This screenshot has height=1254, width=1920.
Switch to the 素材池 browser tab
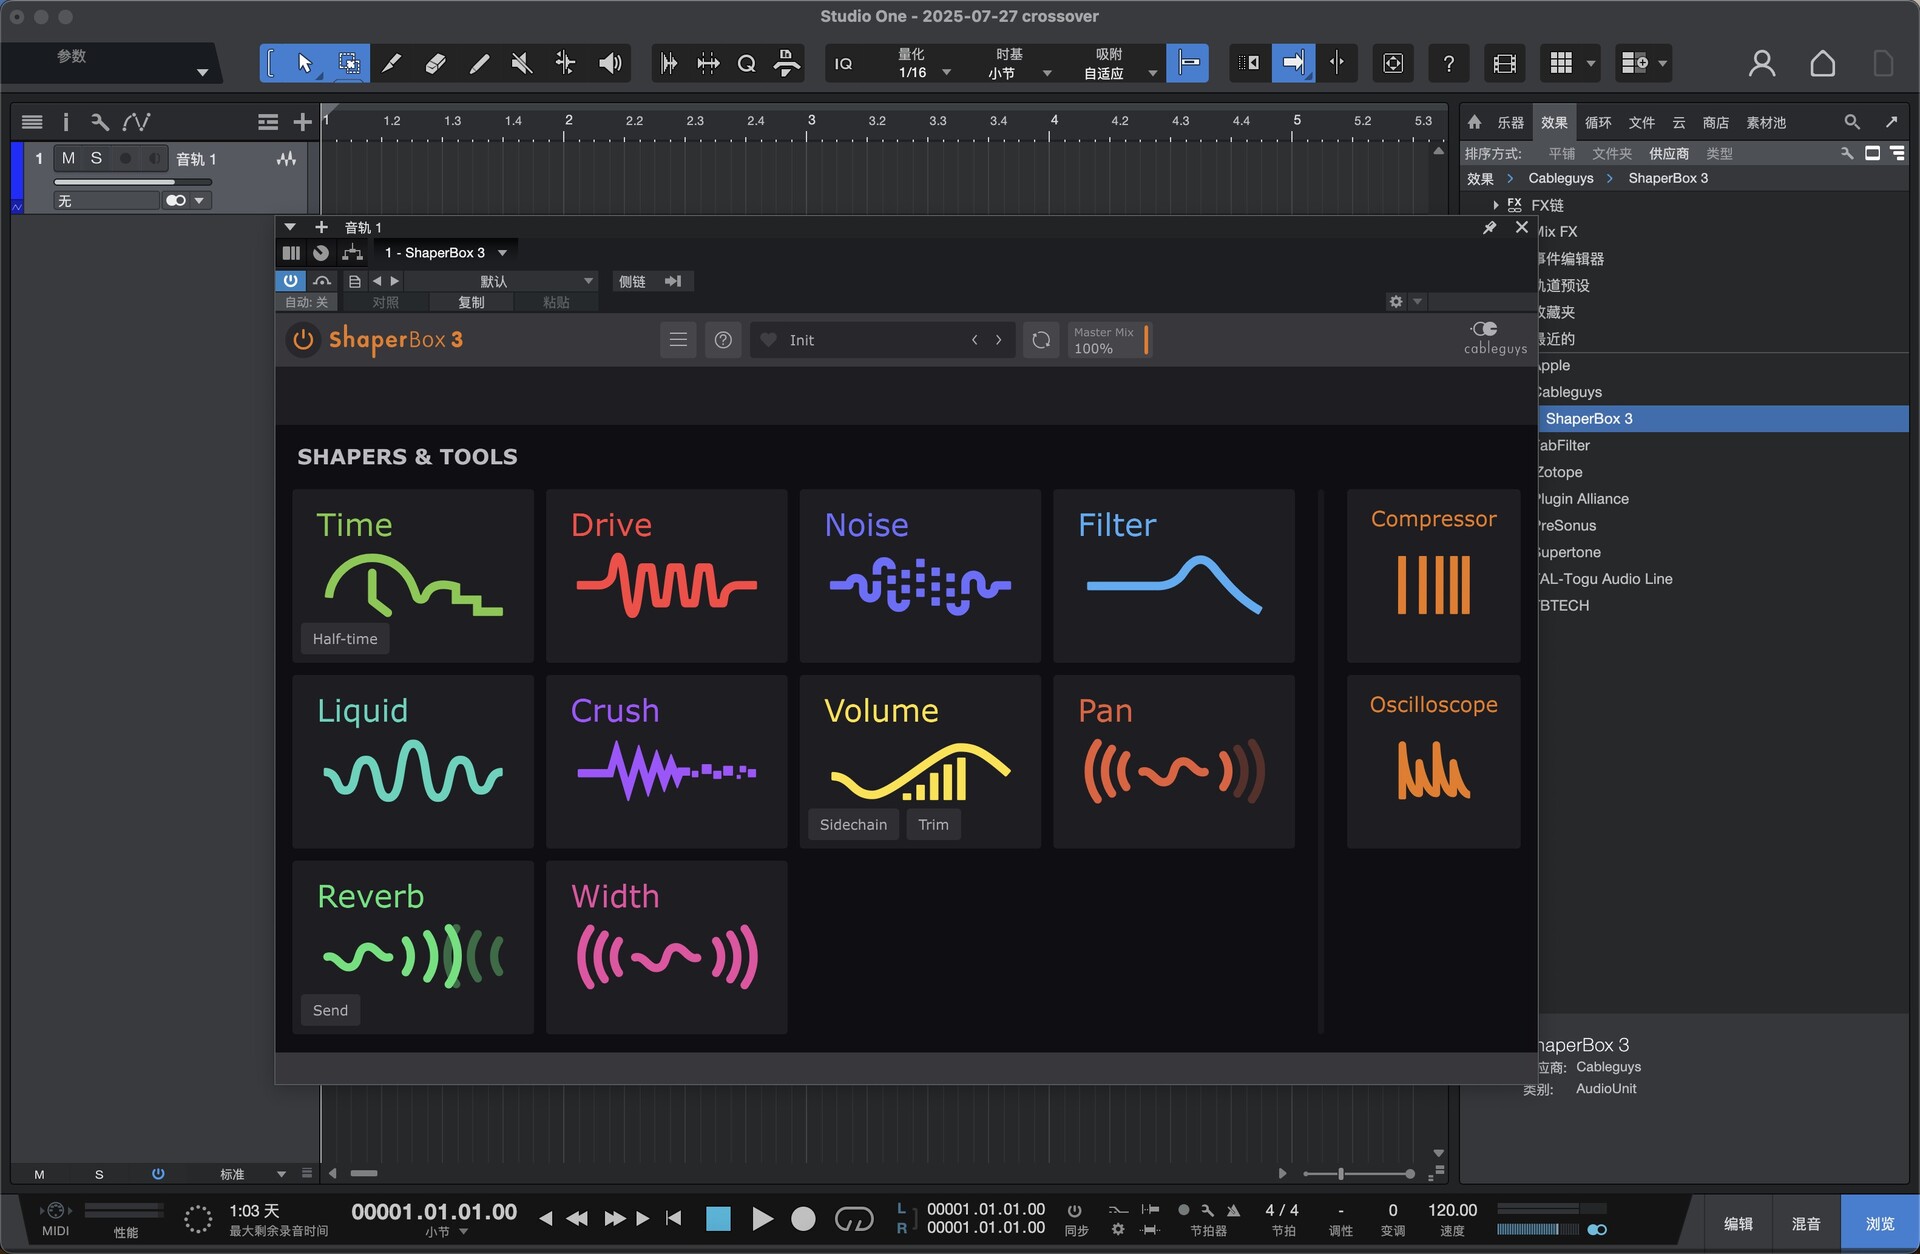tap(1766, 122)
